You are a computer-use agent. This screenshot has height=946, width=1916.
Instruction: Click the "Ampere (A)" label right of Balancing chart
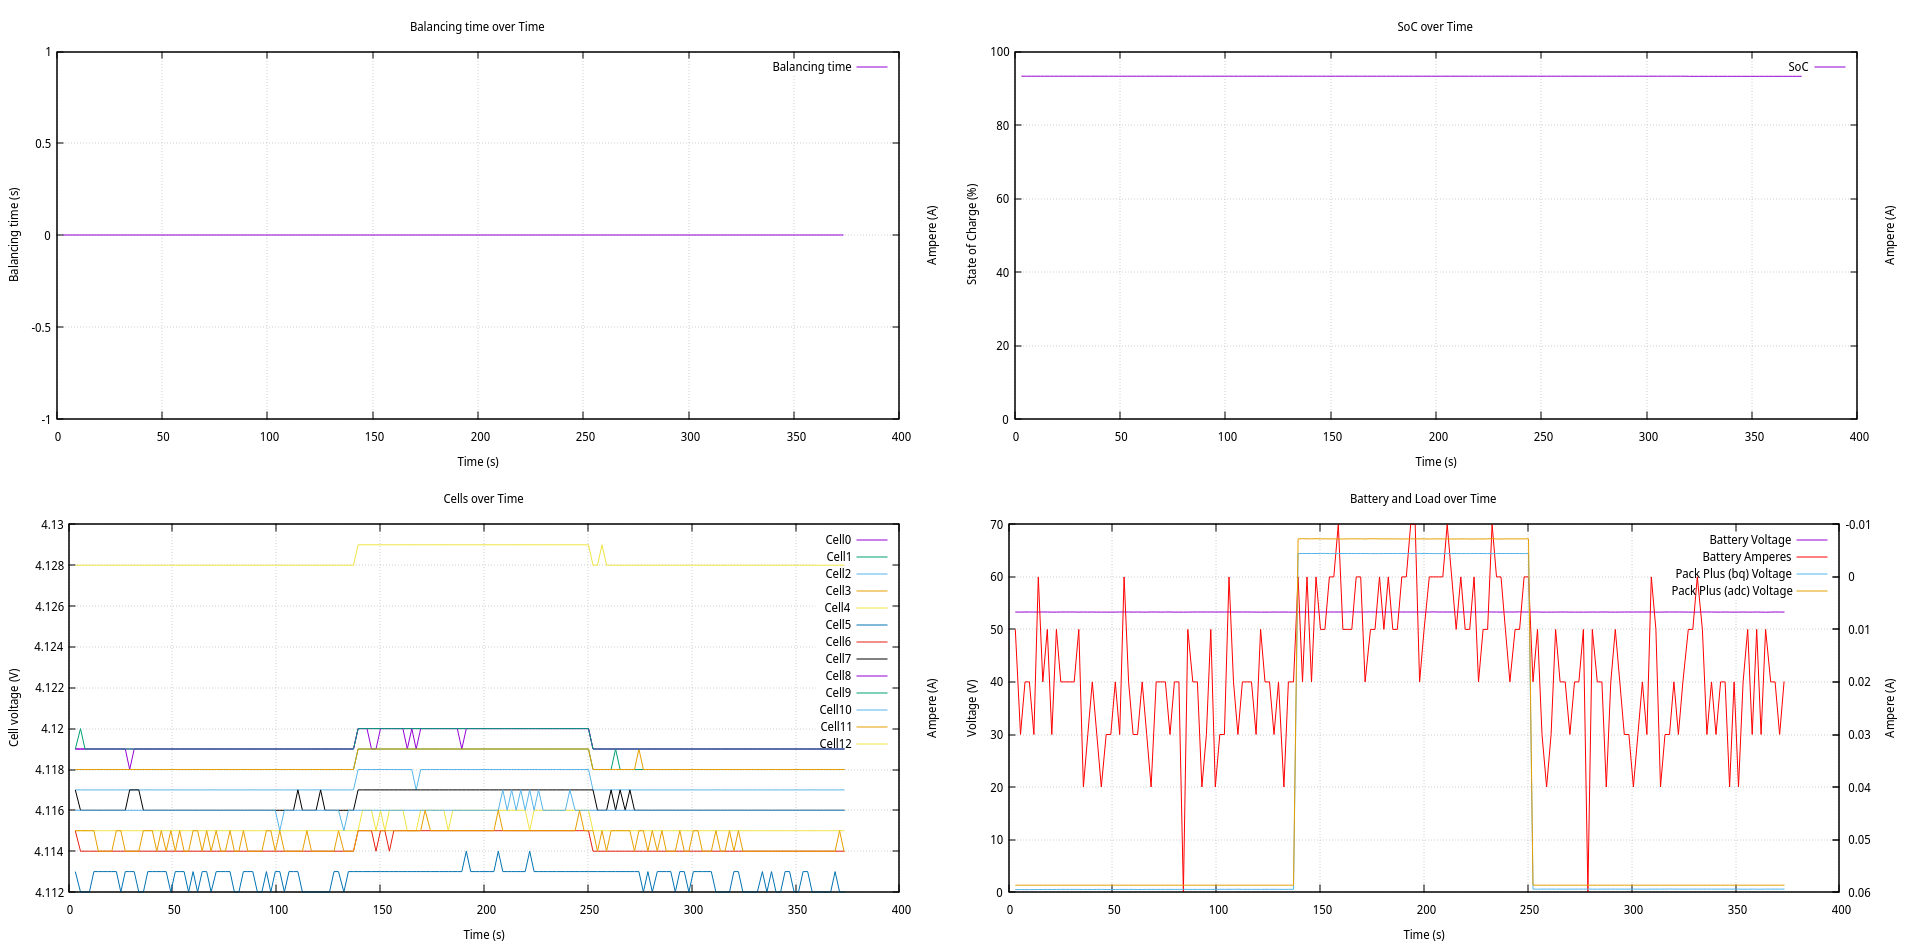932,235
